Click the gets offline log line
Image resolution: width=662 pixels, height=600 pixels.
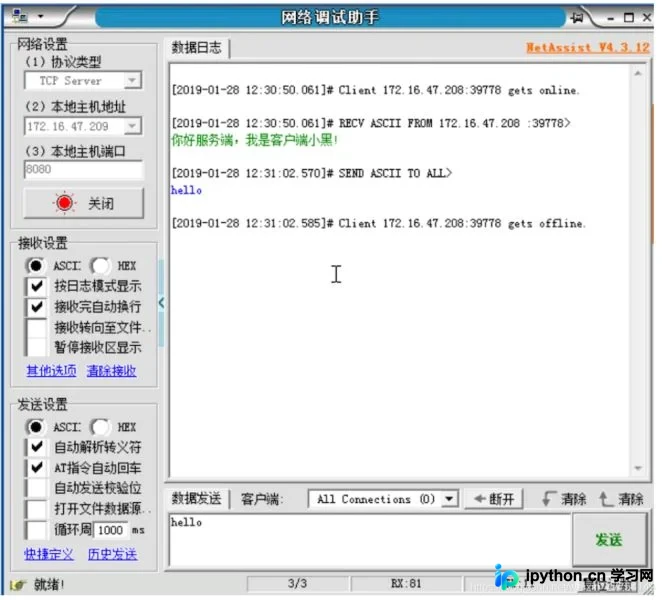point(379,223)
